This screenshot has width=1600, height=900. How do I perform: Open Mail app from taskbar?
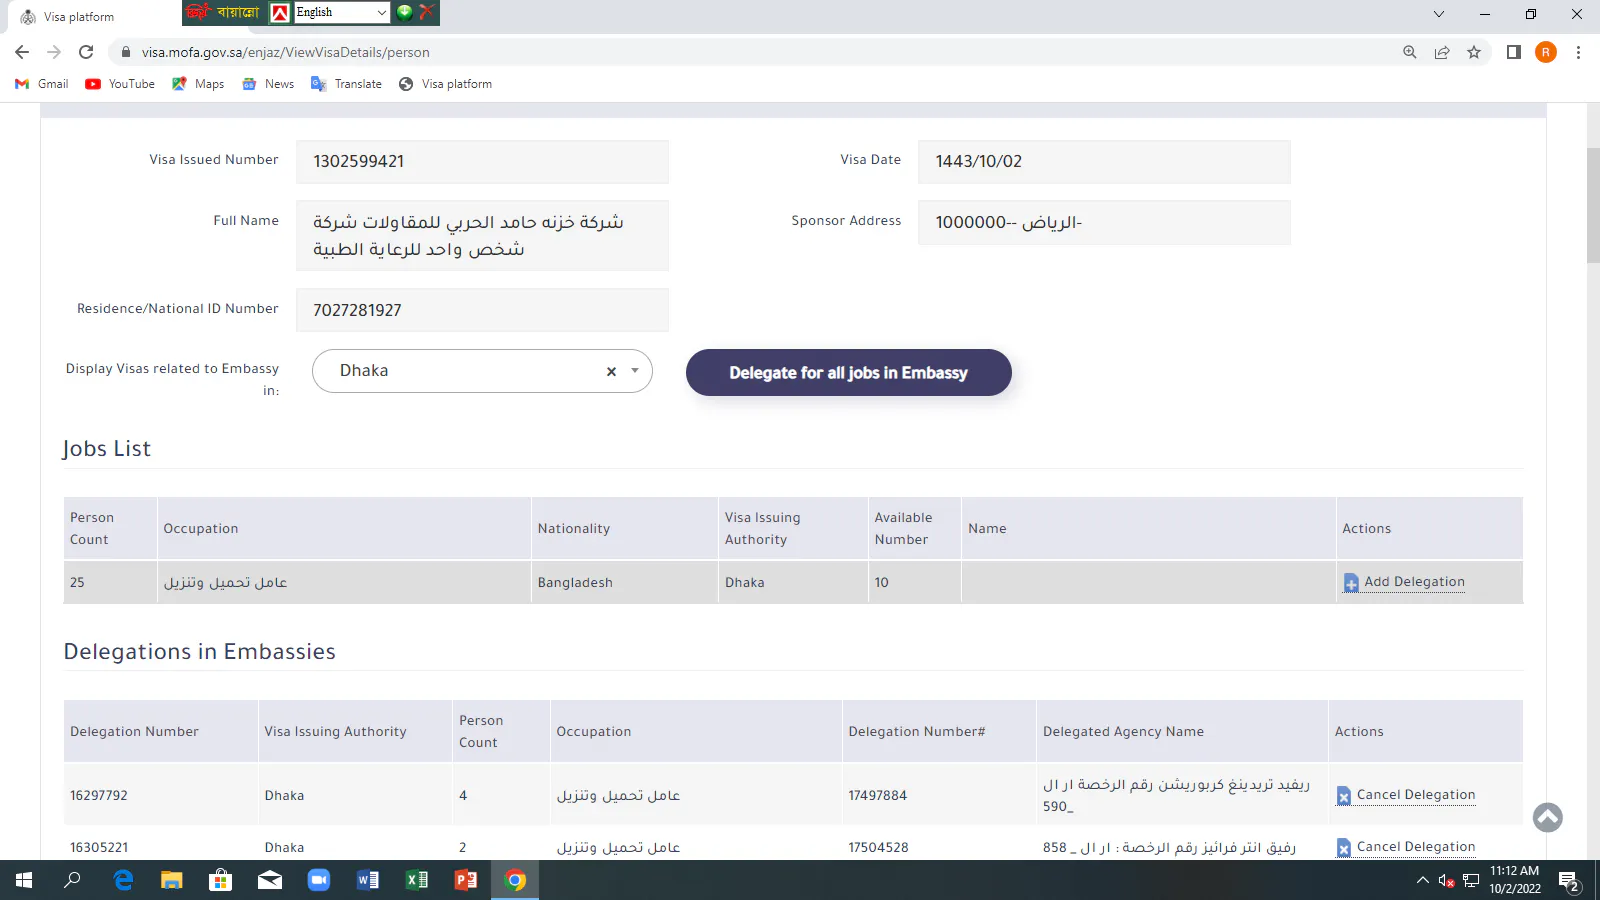point(270,880)
